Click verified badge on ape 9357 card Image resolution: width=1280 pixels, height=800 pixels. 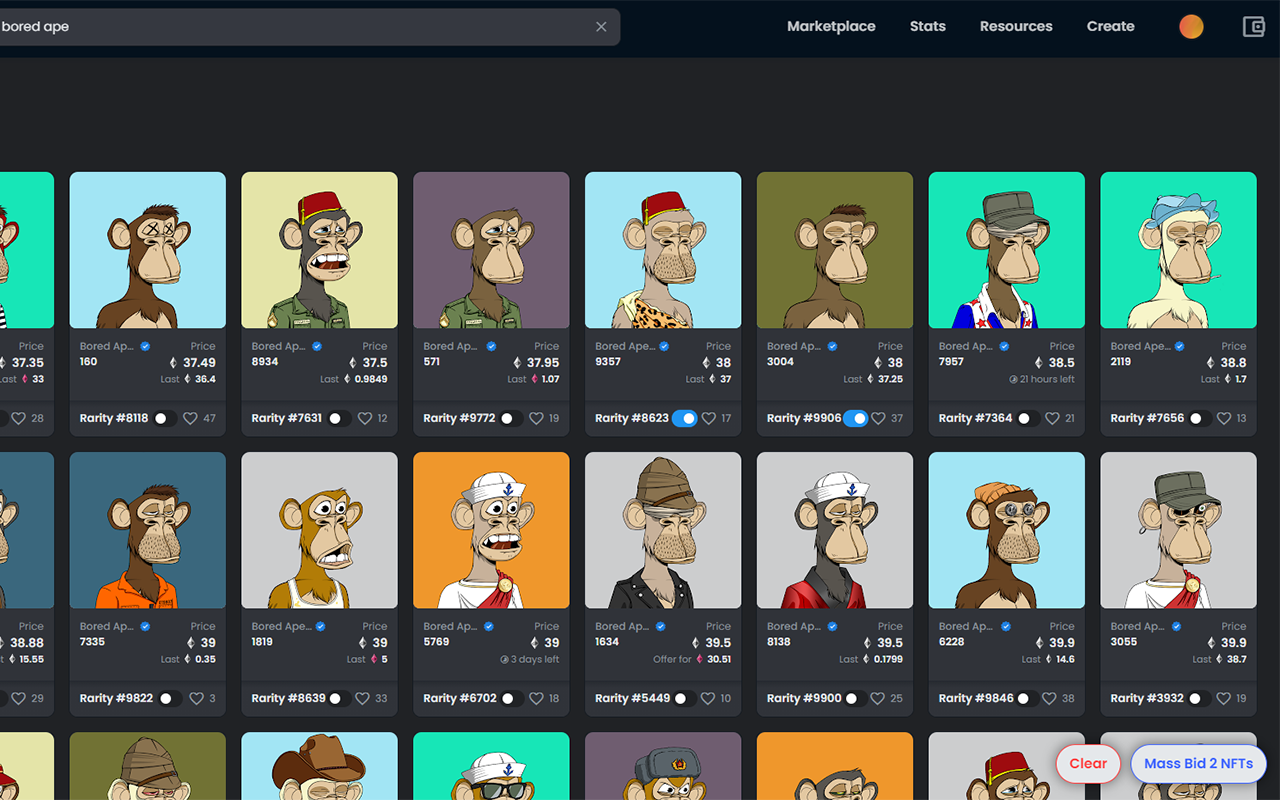(x=664, y=346)
